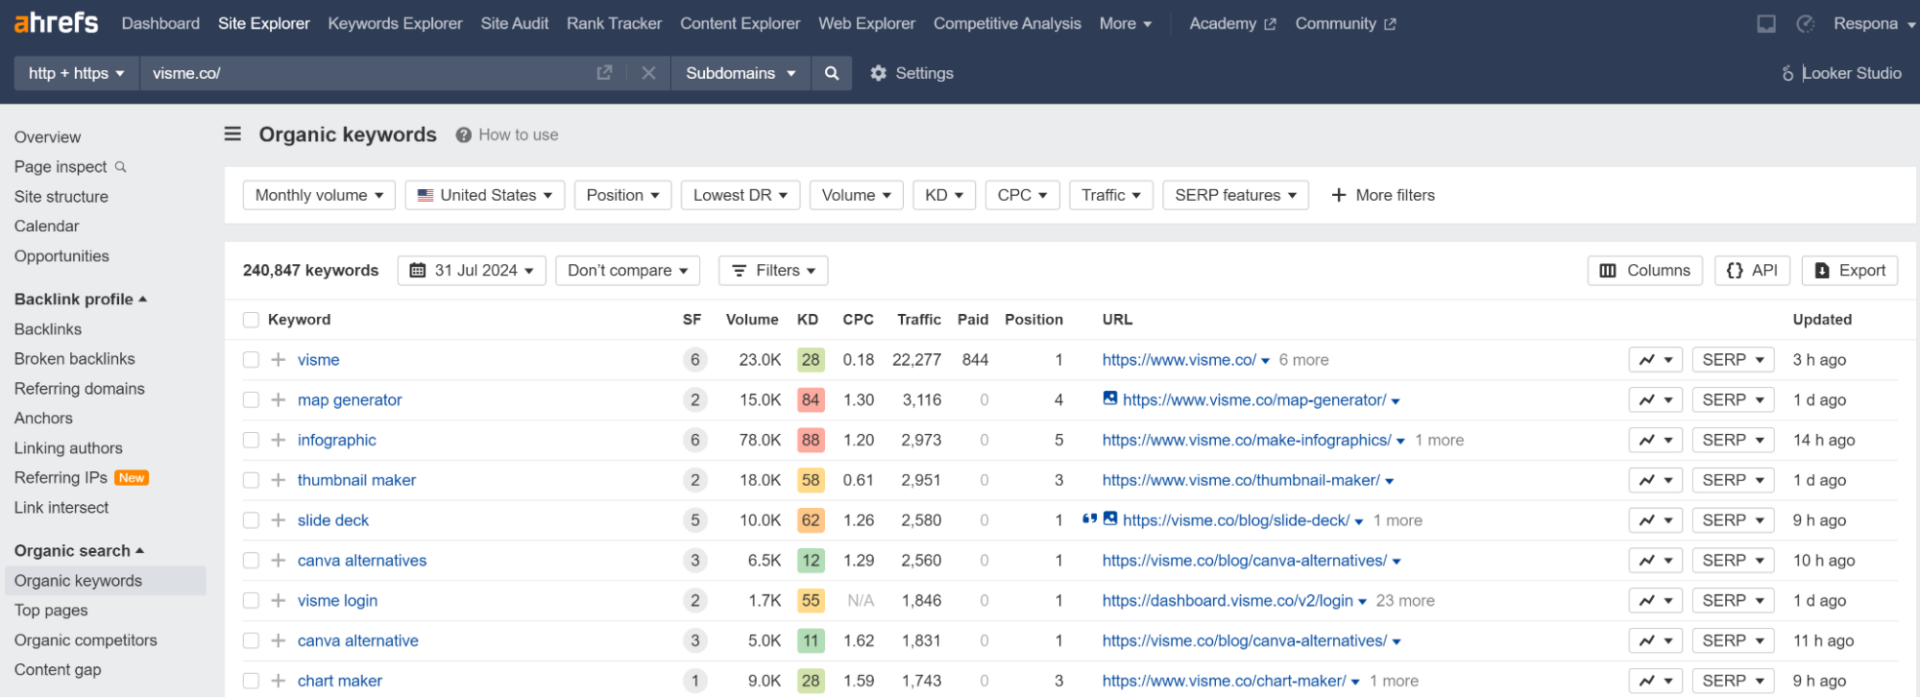Open Looker Studio link

coord(1841,73)
